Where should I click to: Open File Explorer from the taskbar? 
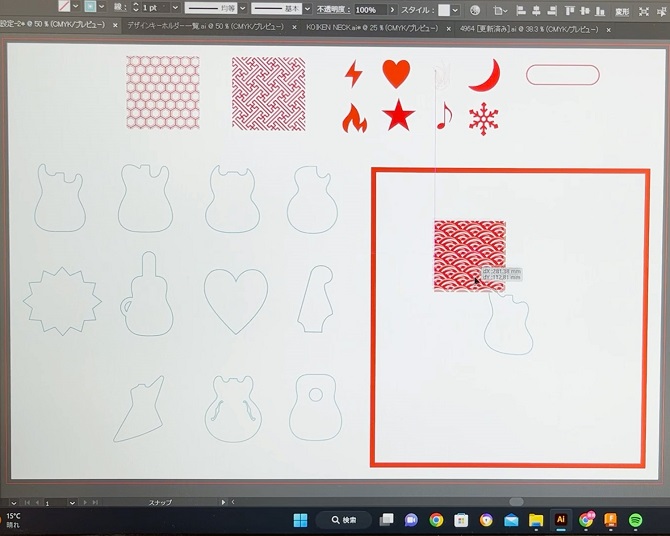coord(536,520)
